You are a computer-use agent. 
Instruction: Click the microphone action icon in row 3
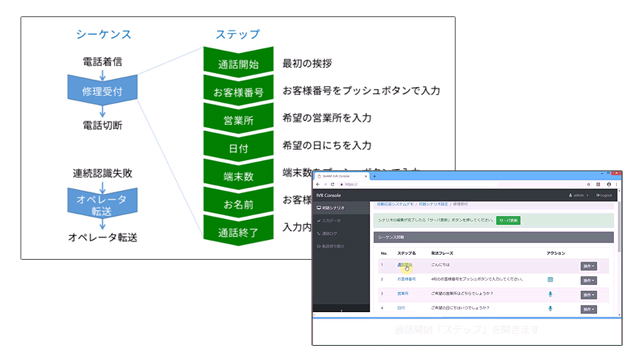(550, 294)
